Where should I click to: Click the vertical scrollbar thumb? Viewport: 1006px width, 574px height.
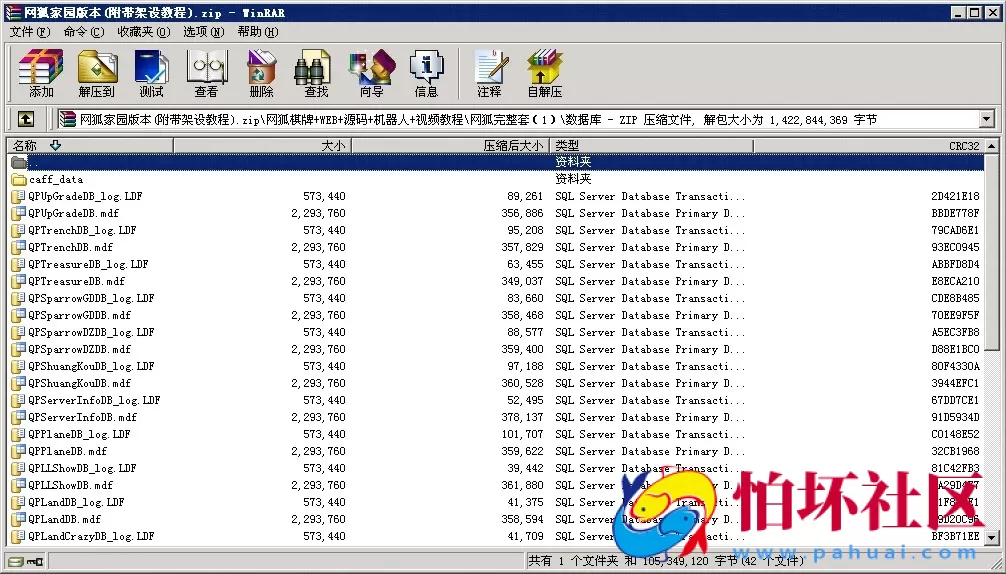pos(992,251)
